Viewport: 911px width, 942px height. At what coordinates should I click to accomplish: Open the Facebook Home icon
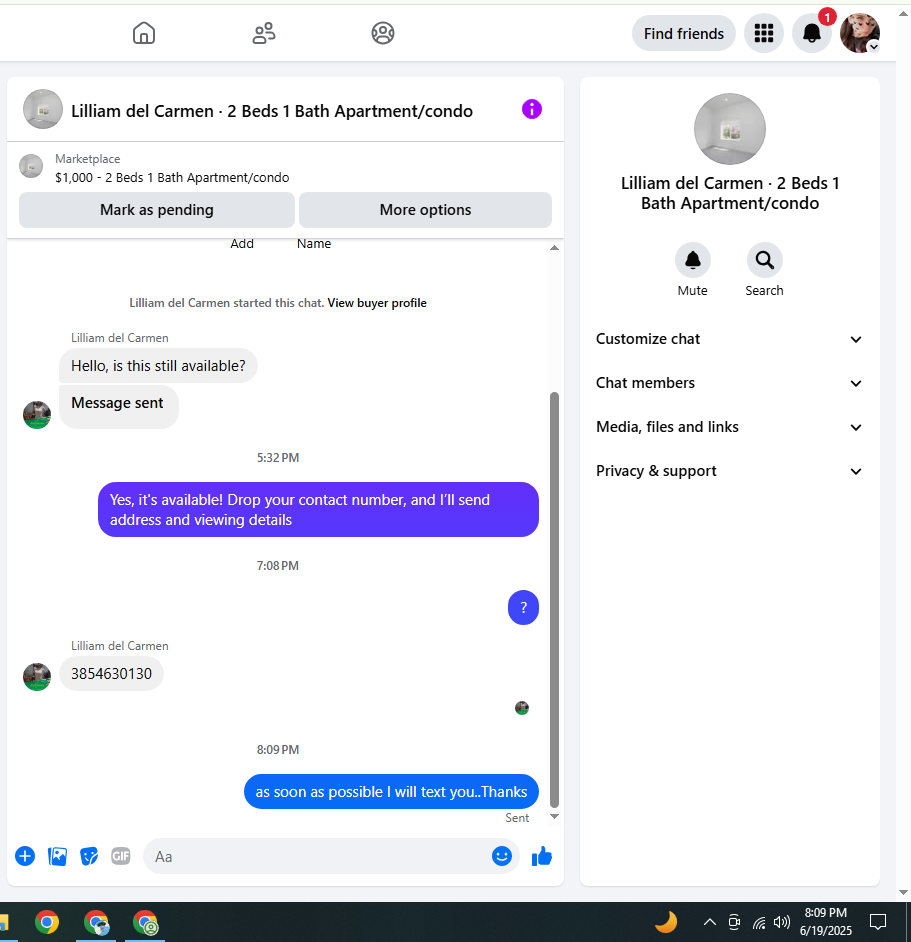click(x=144, y=33)
